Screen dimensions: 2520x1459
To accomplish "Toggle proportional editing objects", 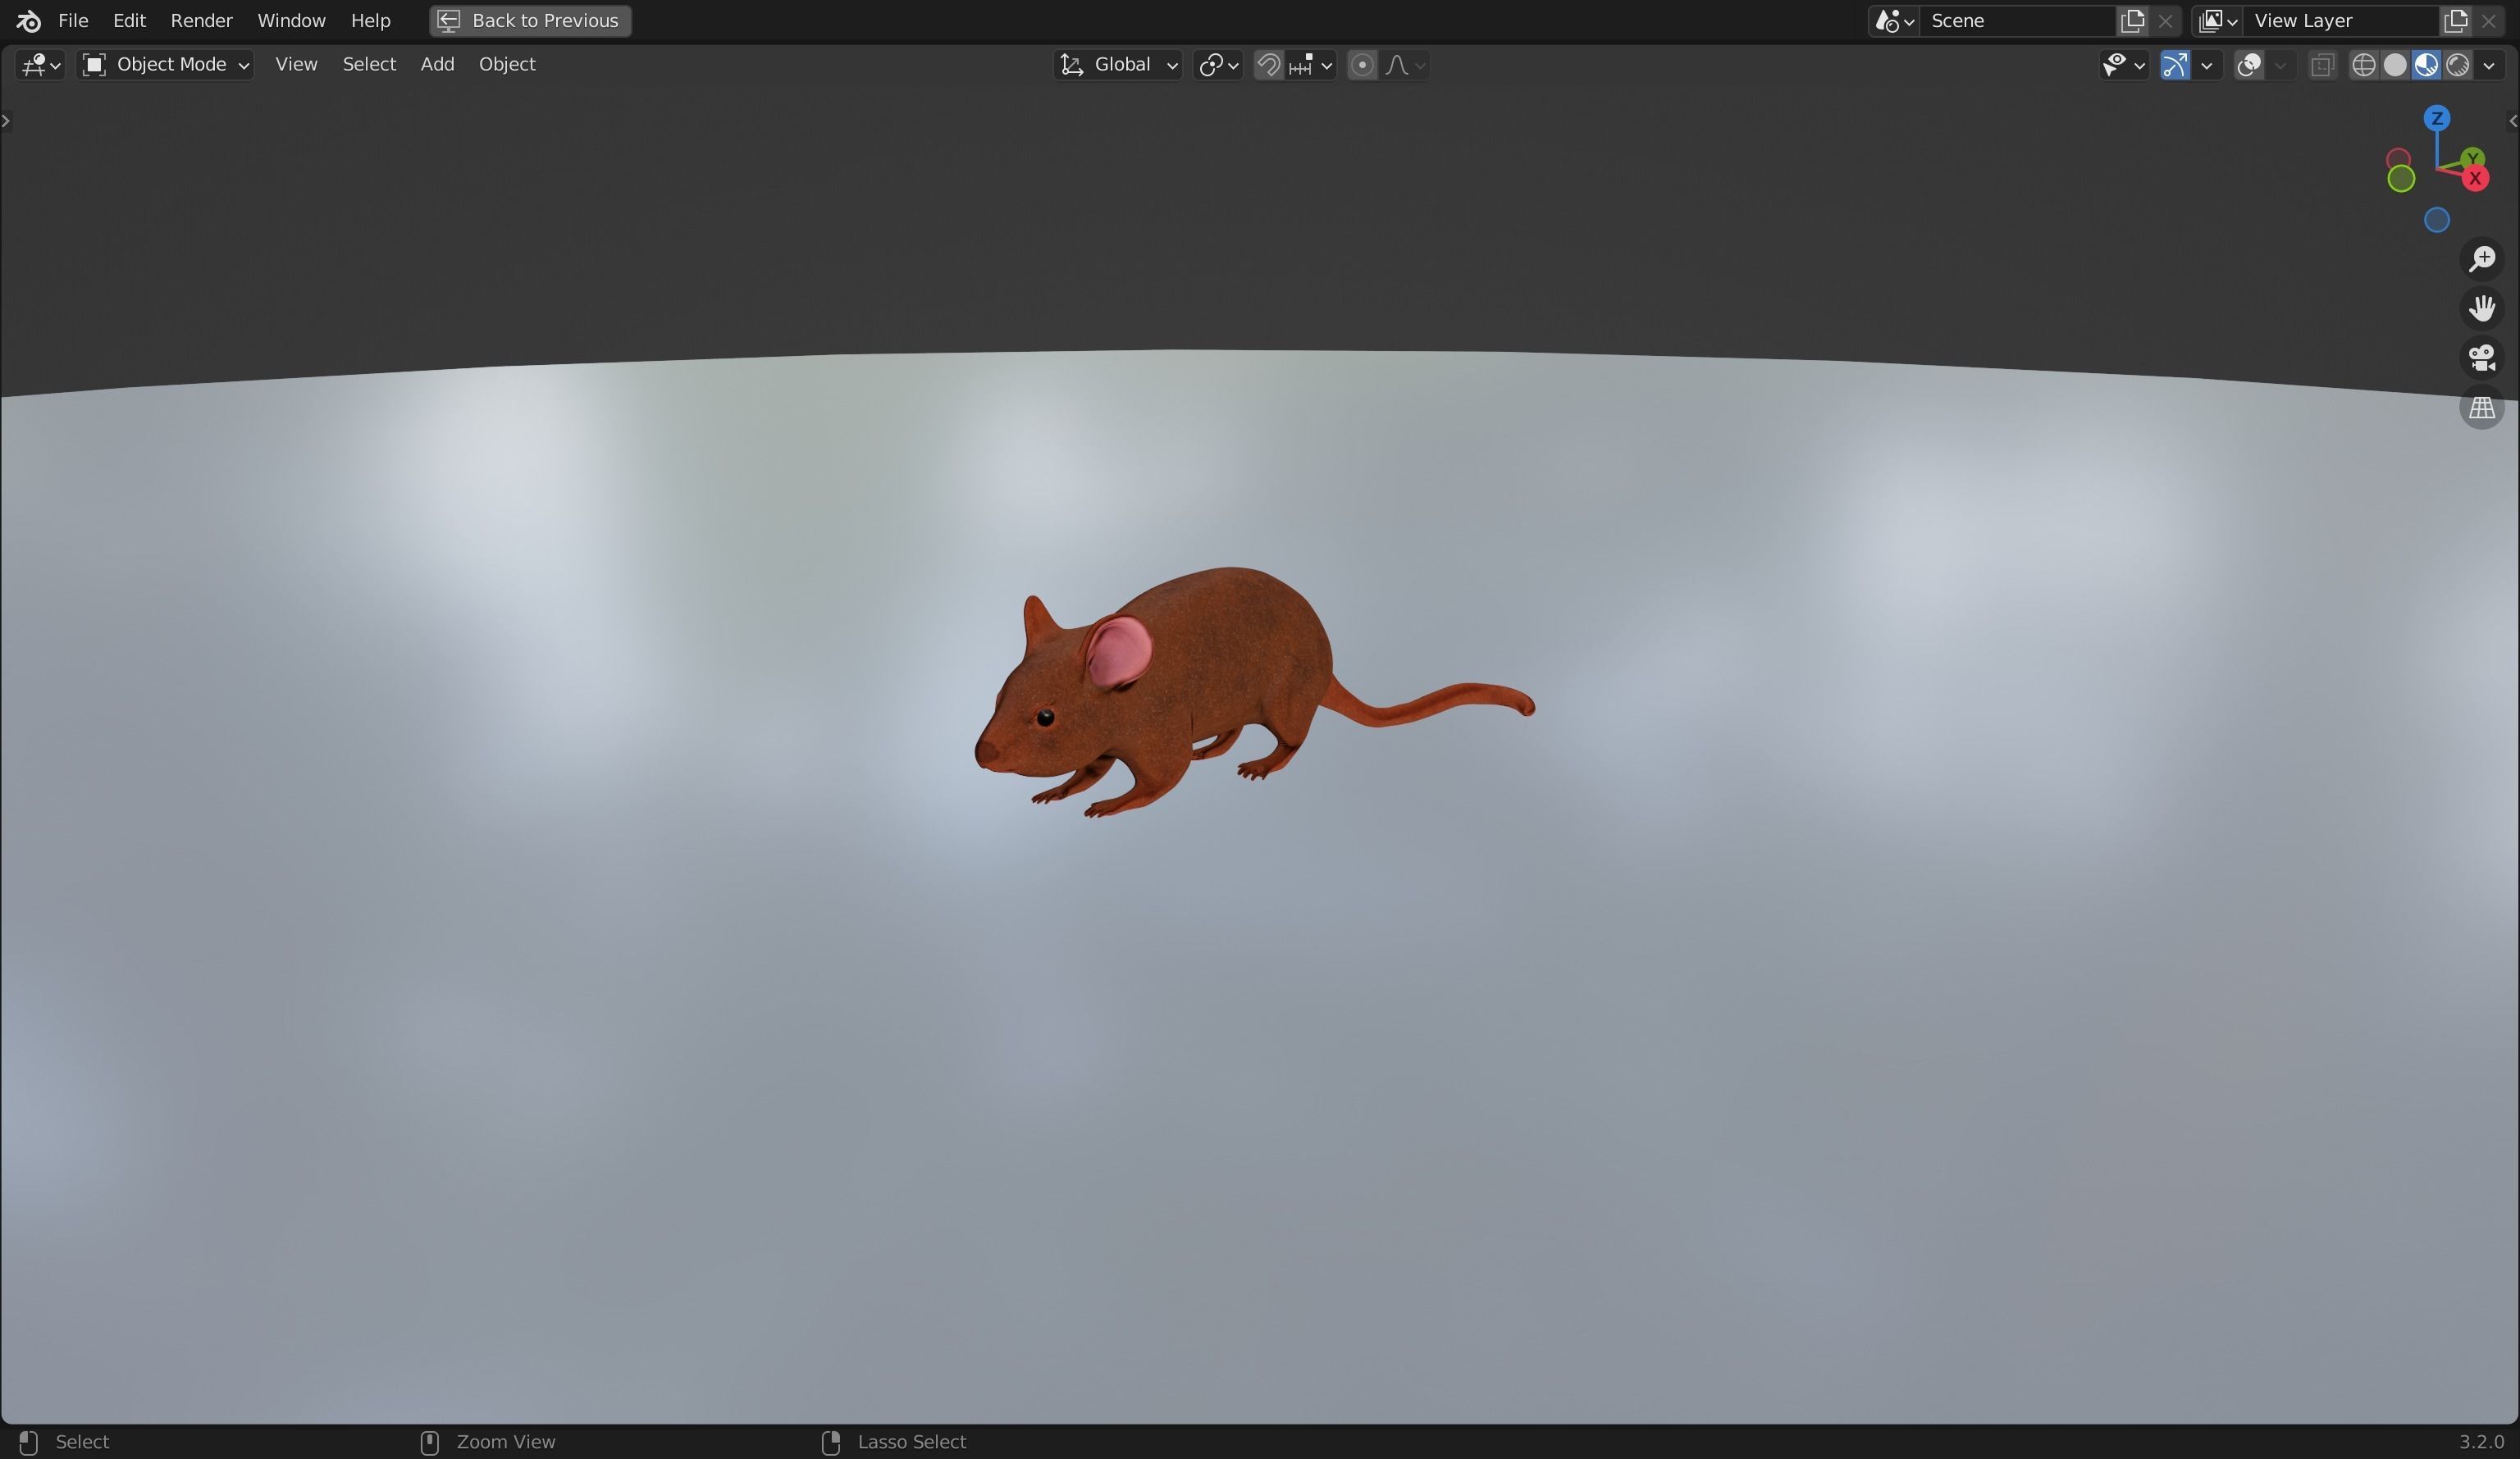I will point(1362,65).
